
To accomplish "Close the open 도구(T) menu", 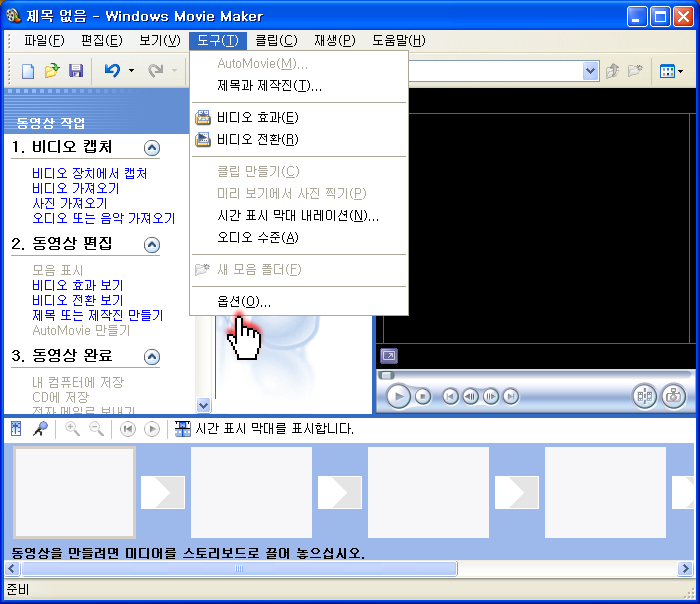I will [218, 41].
